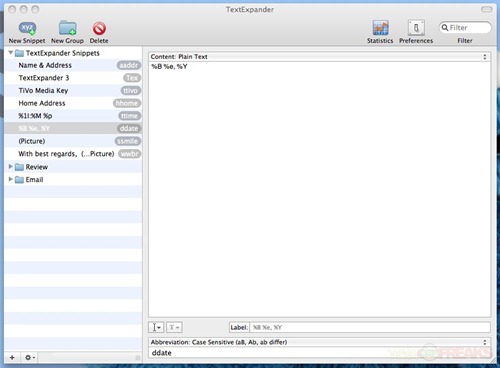Click the ttivo abbreviation badge

click(x=131, y=91)
